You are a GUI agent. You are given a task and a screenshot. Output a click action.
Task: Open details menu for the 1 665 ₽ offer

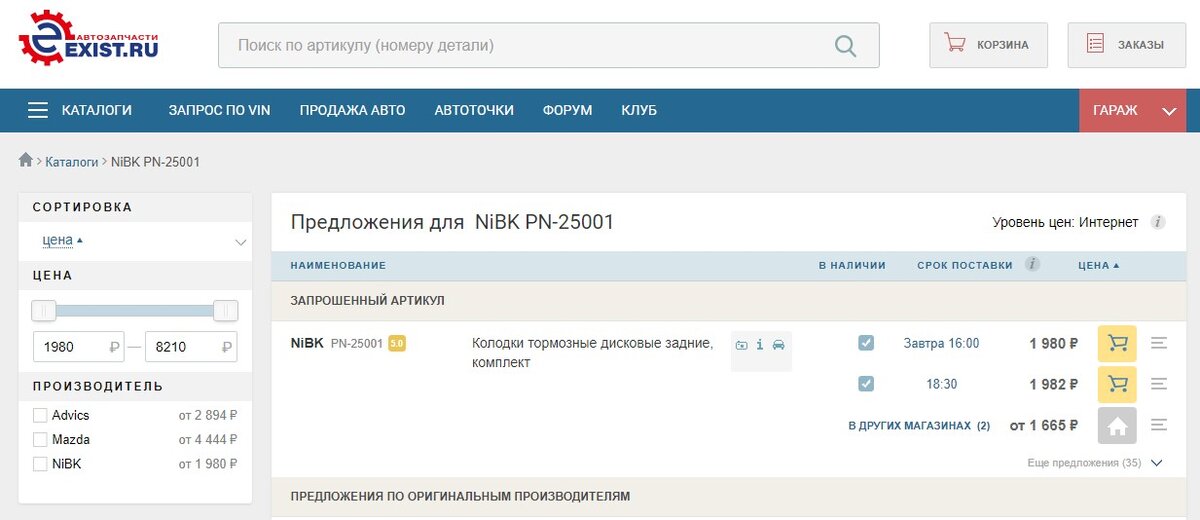coord(1159,425)
